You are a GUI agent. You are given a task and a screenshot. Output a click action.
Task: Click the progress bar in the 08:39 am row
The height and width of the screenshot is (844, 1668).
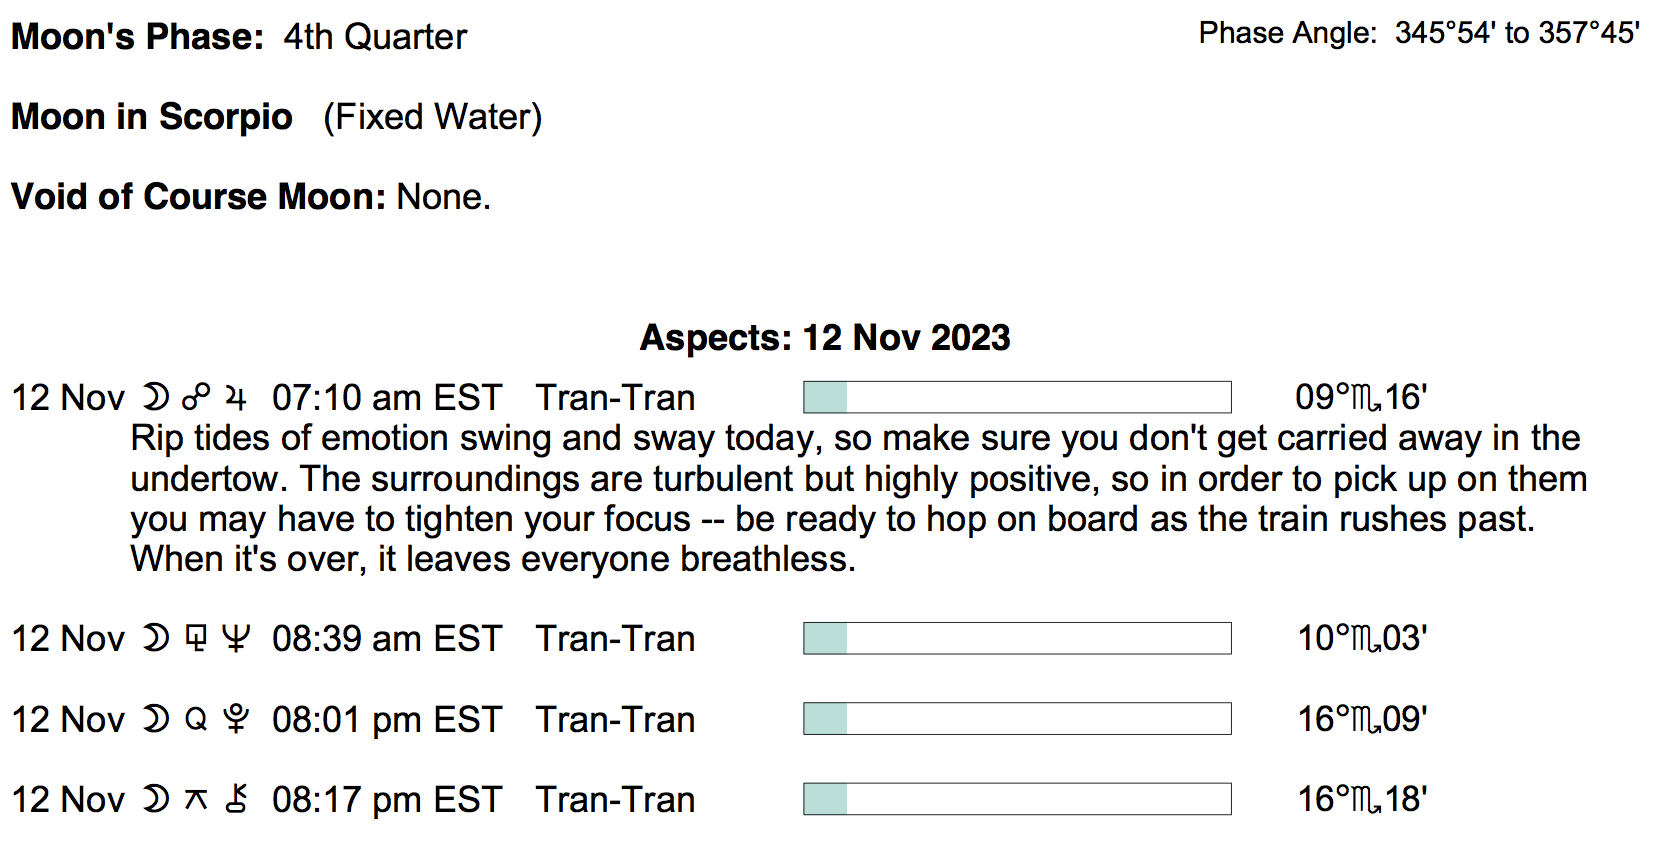pyautogui.click(x=1017, y=638)
